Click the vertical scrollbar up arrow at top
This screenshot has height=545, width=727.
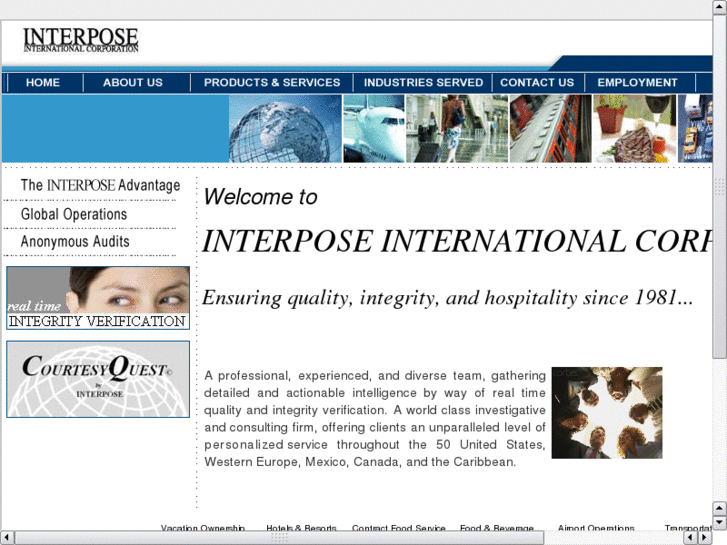[720, 7]
